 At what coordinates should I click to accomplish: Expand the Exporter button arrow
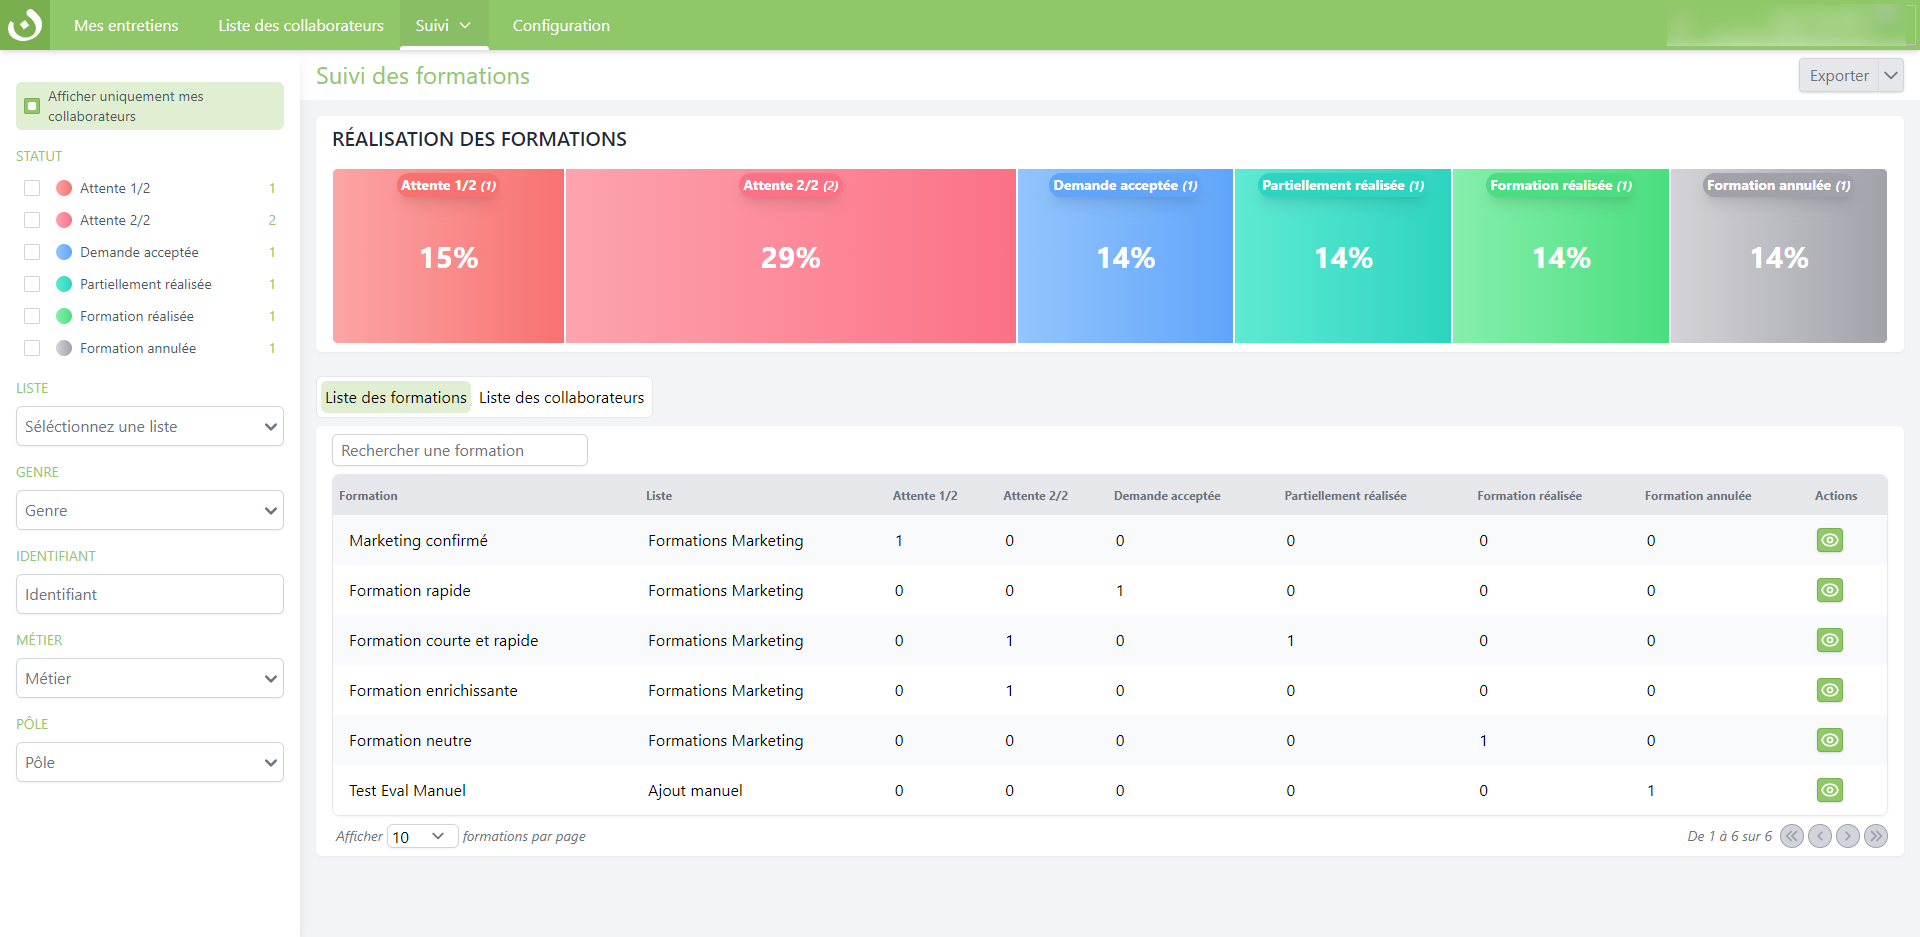(x=1890, y=75)
